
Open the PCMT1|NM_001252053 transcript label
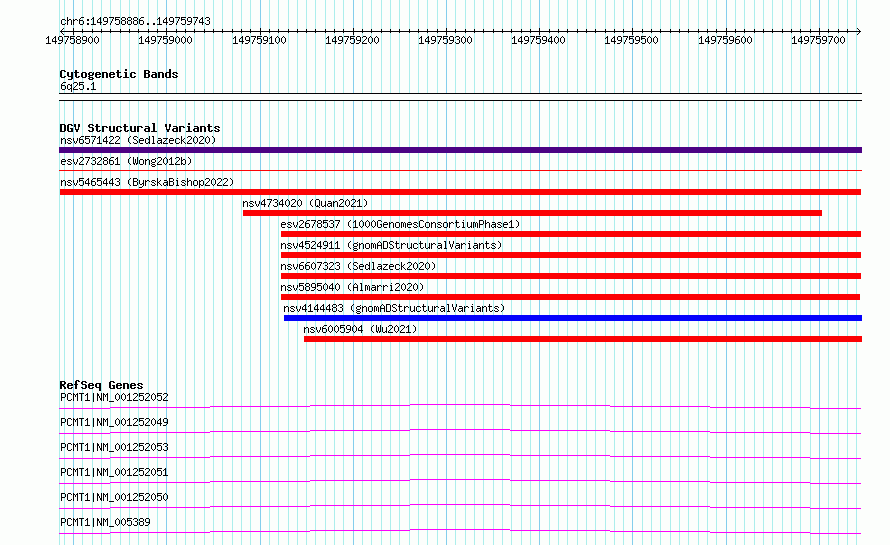pyautogui.click(x=114, y=447)
